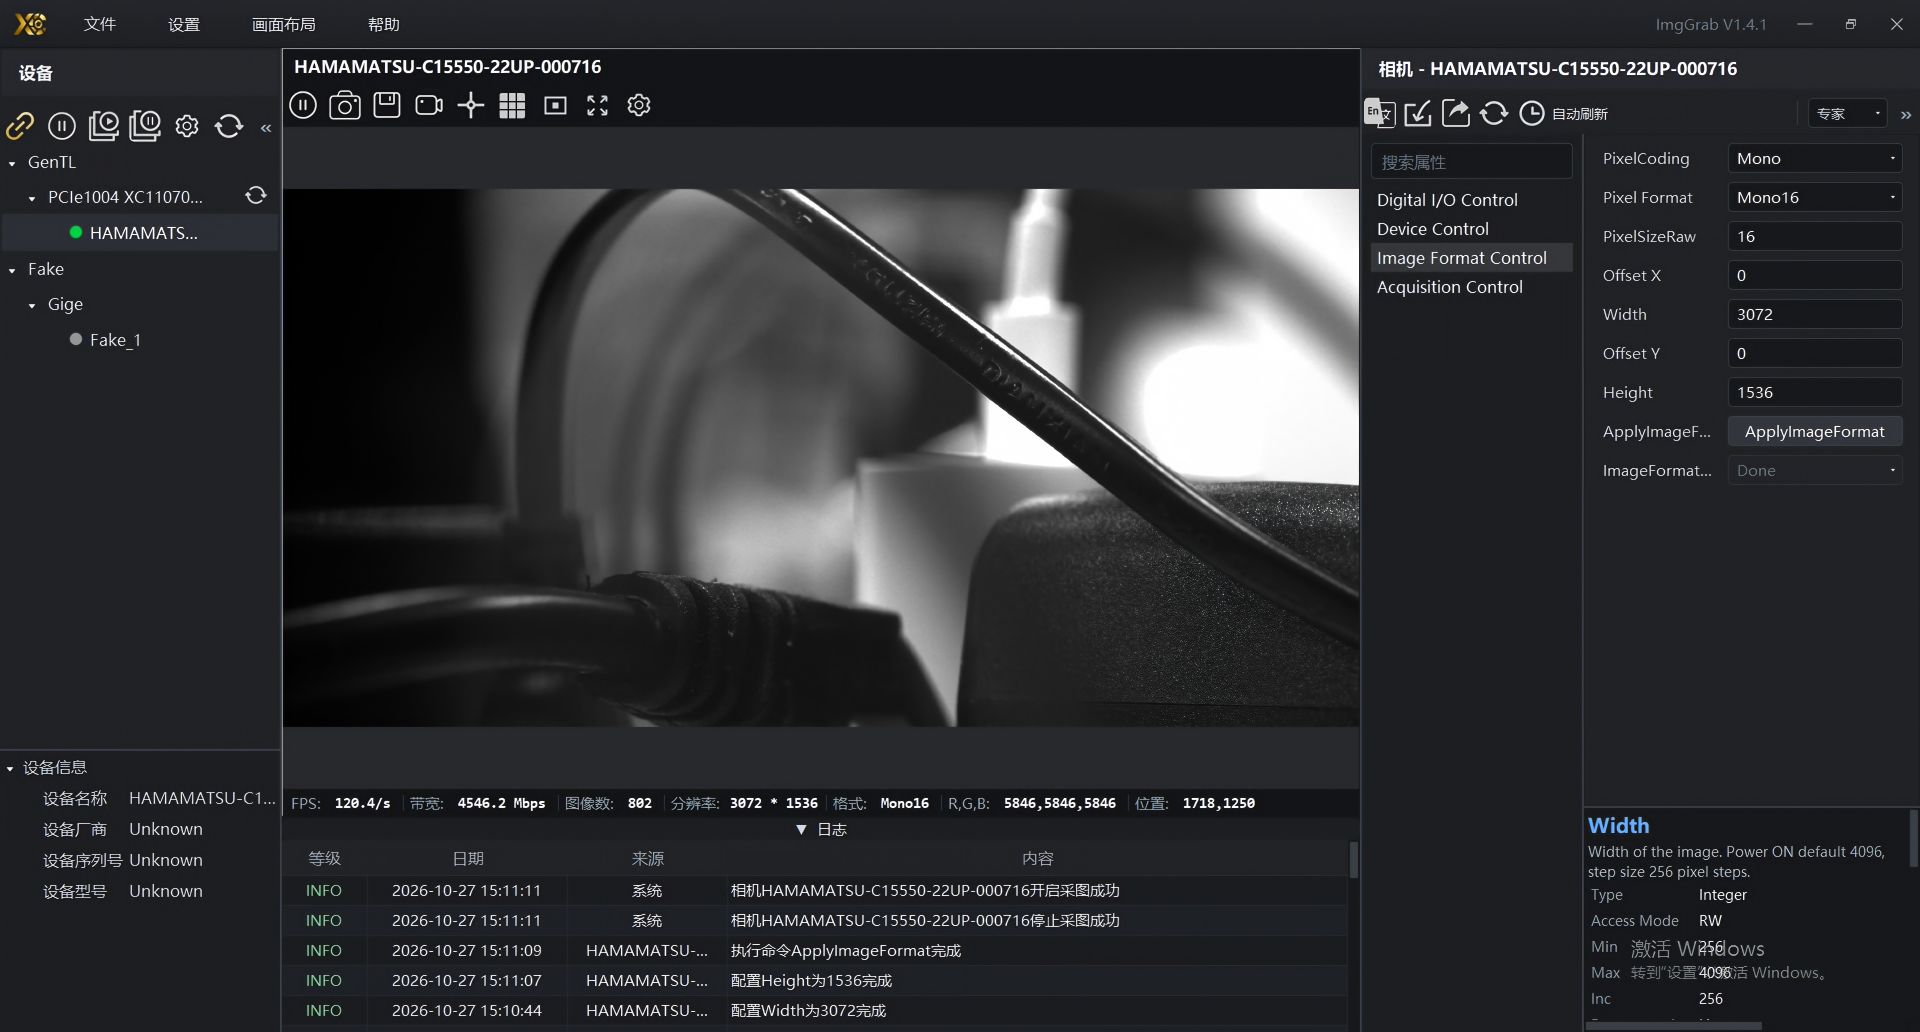Select the Fake_1 device
The height and width of the screenshot is (1032, 1920).
(115, 340)
